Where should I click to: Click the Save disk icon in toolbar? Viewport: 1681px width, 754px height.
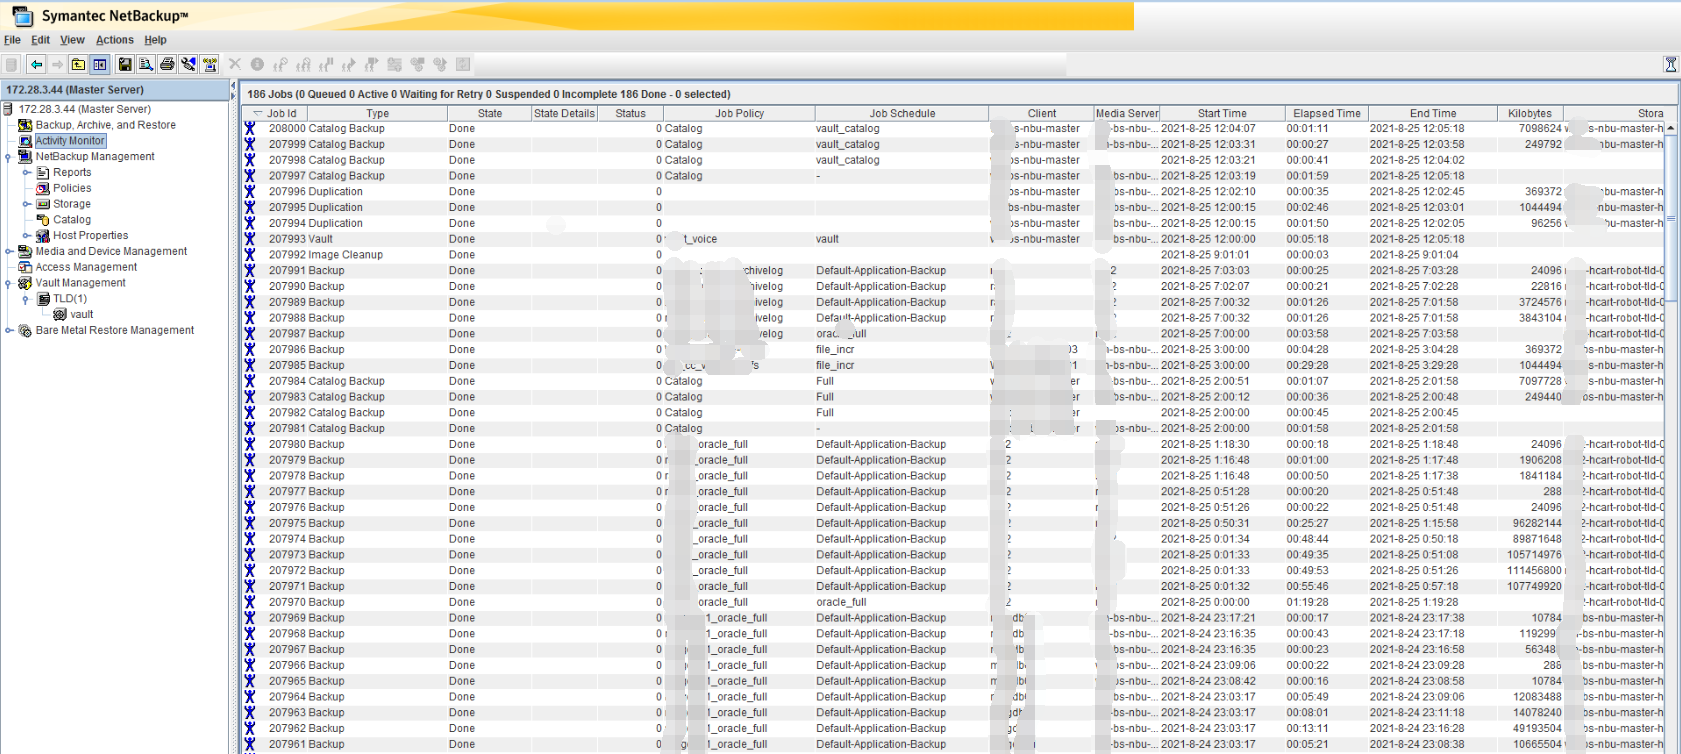click(125, 65)
